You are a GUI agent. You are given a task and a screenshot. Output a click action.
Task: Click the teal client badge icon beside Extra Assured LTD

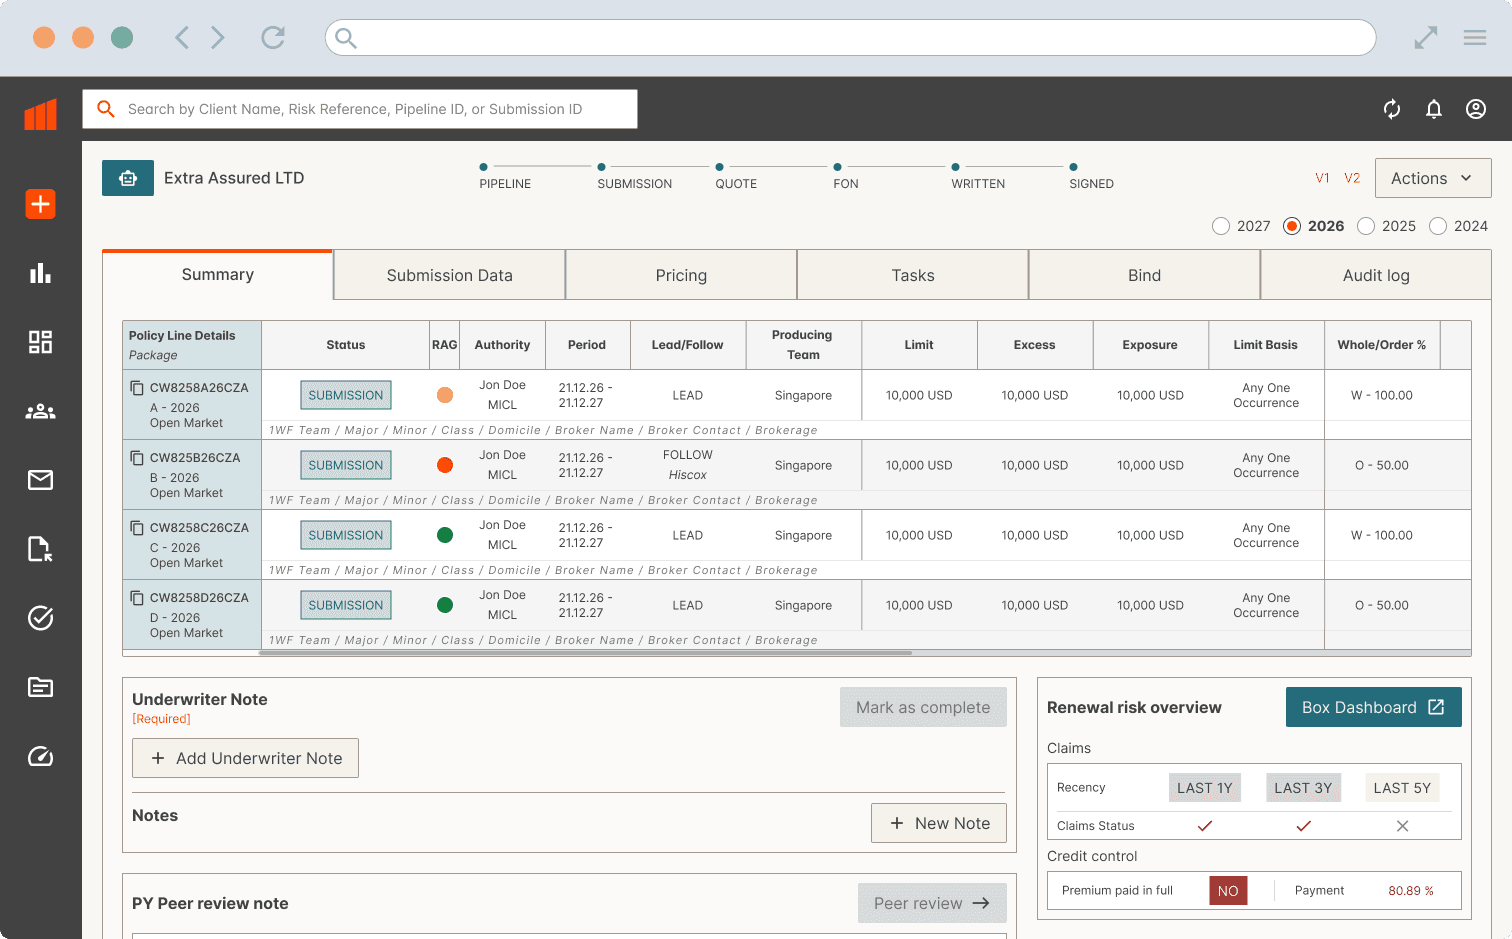[x=128, y=178]
